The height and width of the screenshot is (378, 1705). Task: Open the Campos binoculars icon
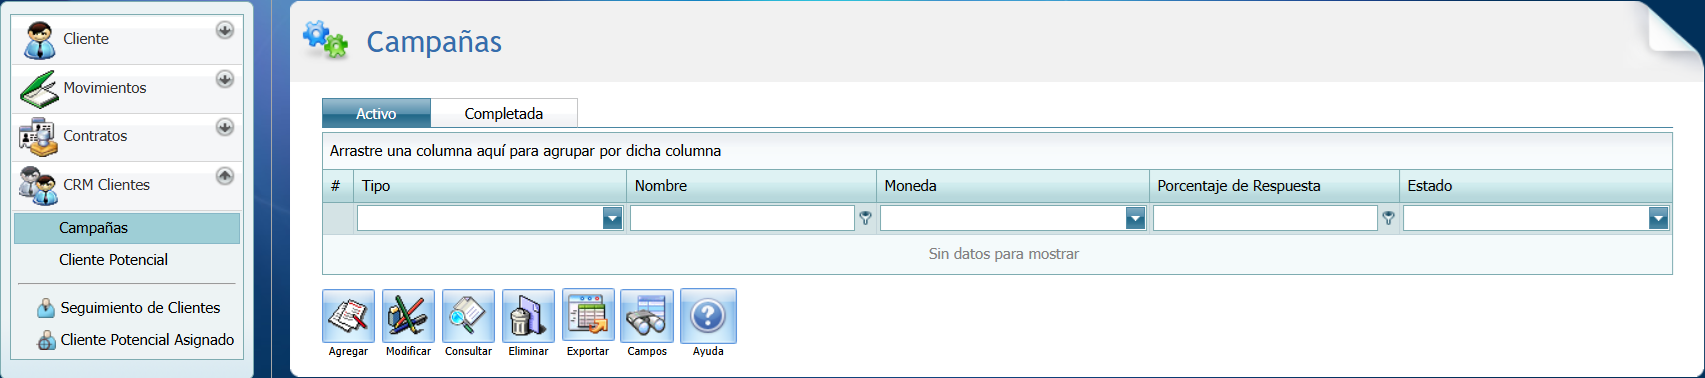pos(647,316)
